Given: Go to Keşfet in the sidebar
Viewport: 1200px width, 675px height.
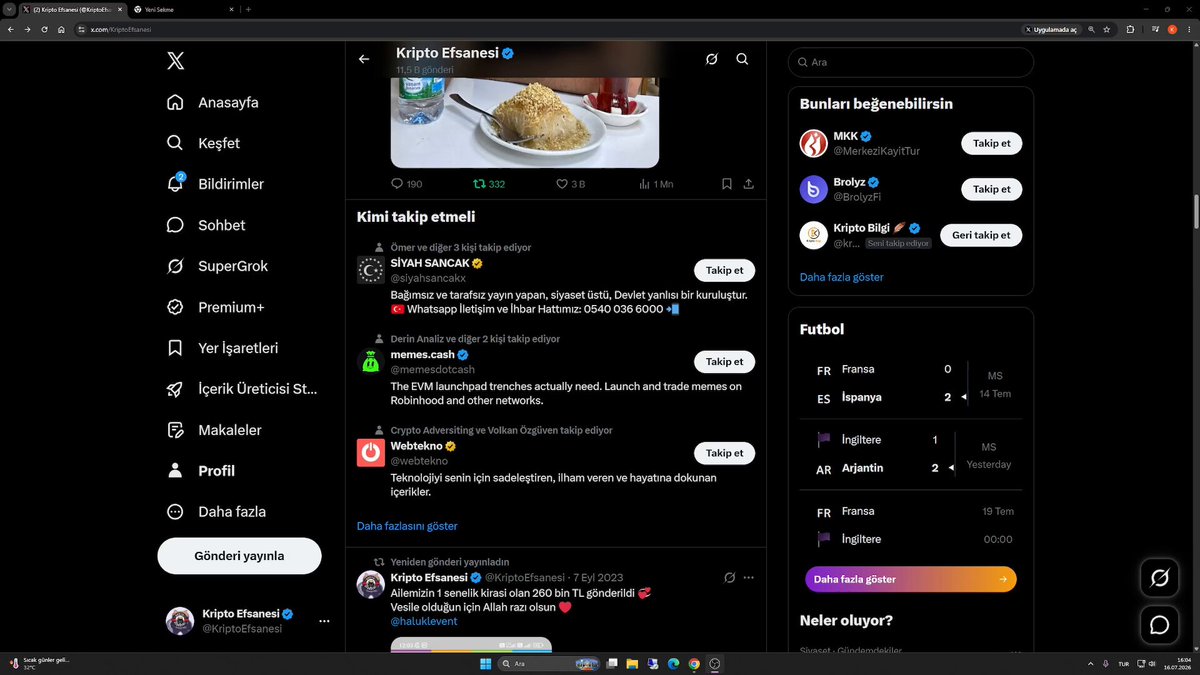Looking at the screenshot, I should tap(203, 143).
